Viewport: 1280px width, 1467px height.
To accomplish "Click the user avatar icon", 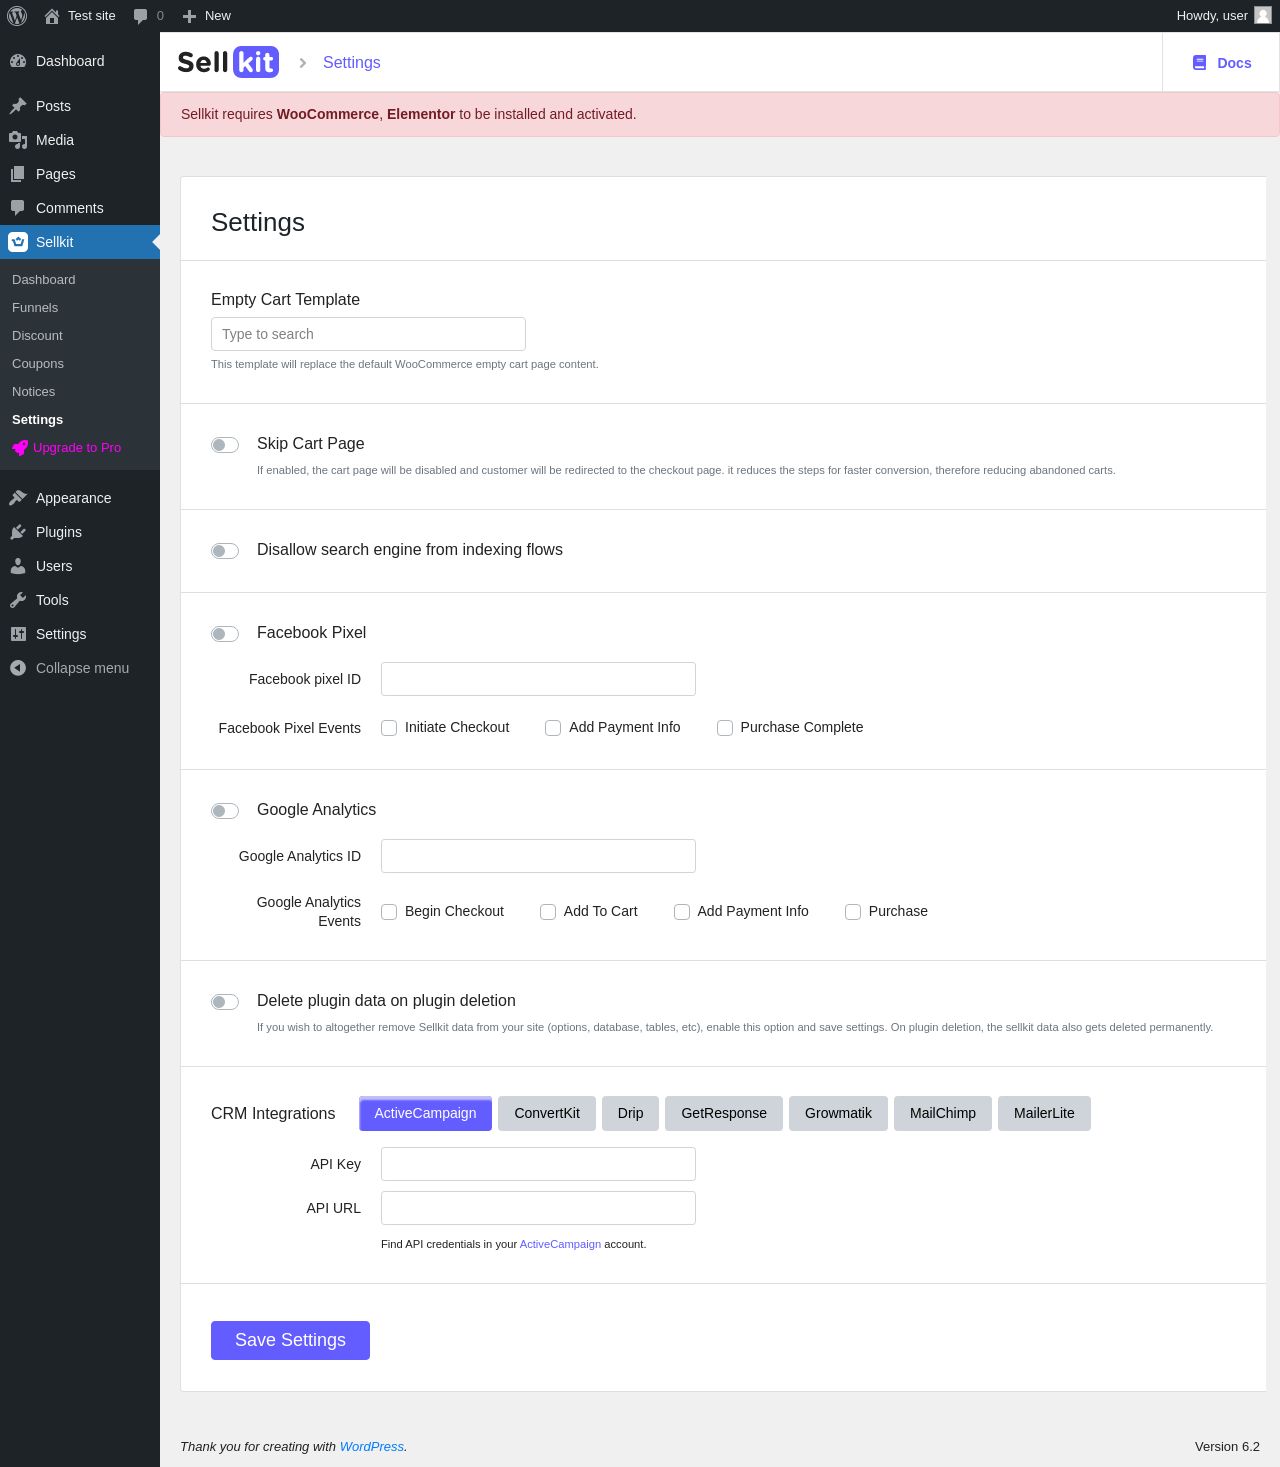I will tap(1263, 15).
